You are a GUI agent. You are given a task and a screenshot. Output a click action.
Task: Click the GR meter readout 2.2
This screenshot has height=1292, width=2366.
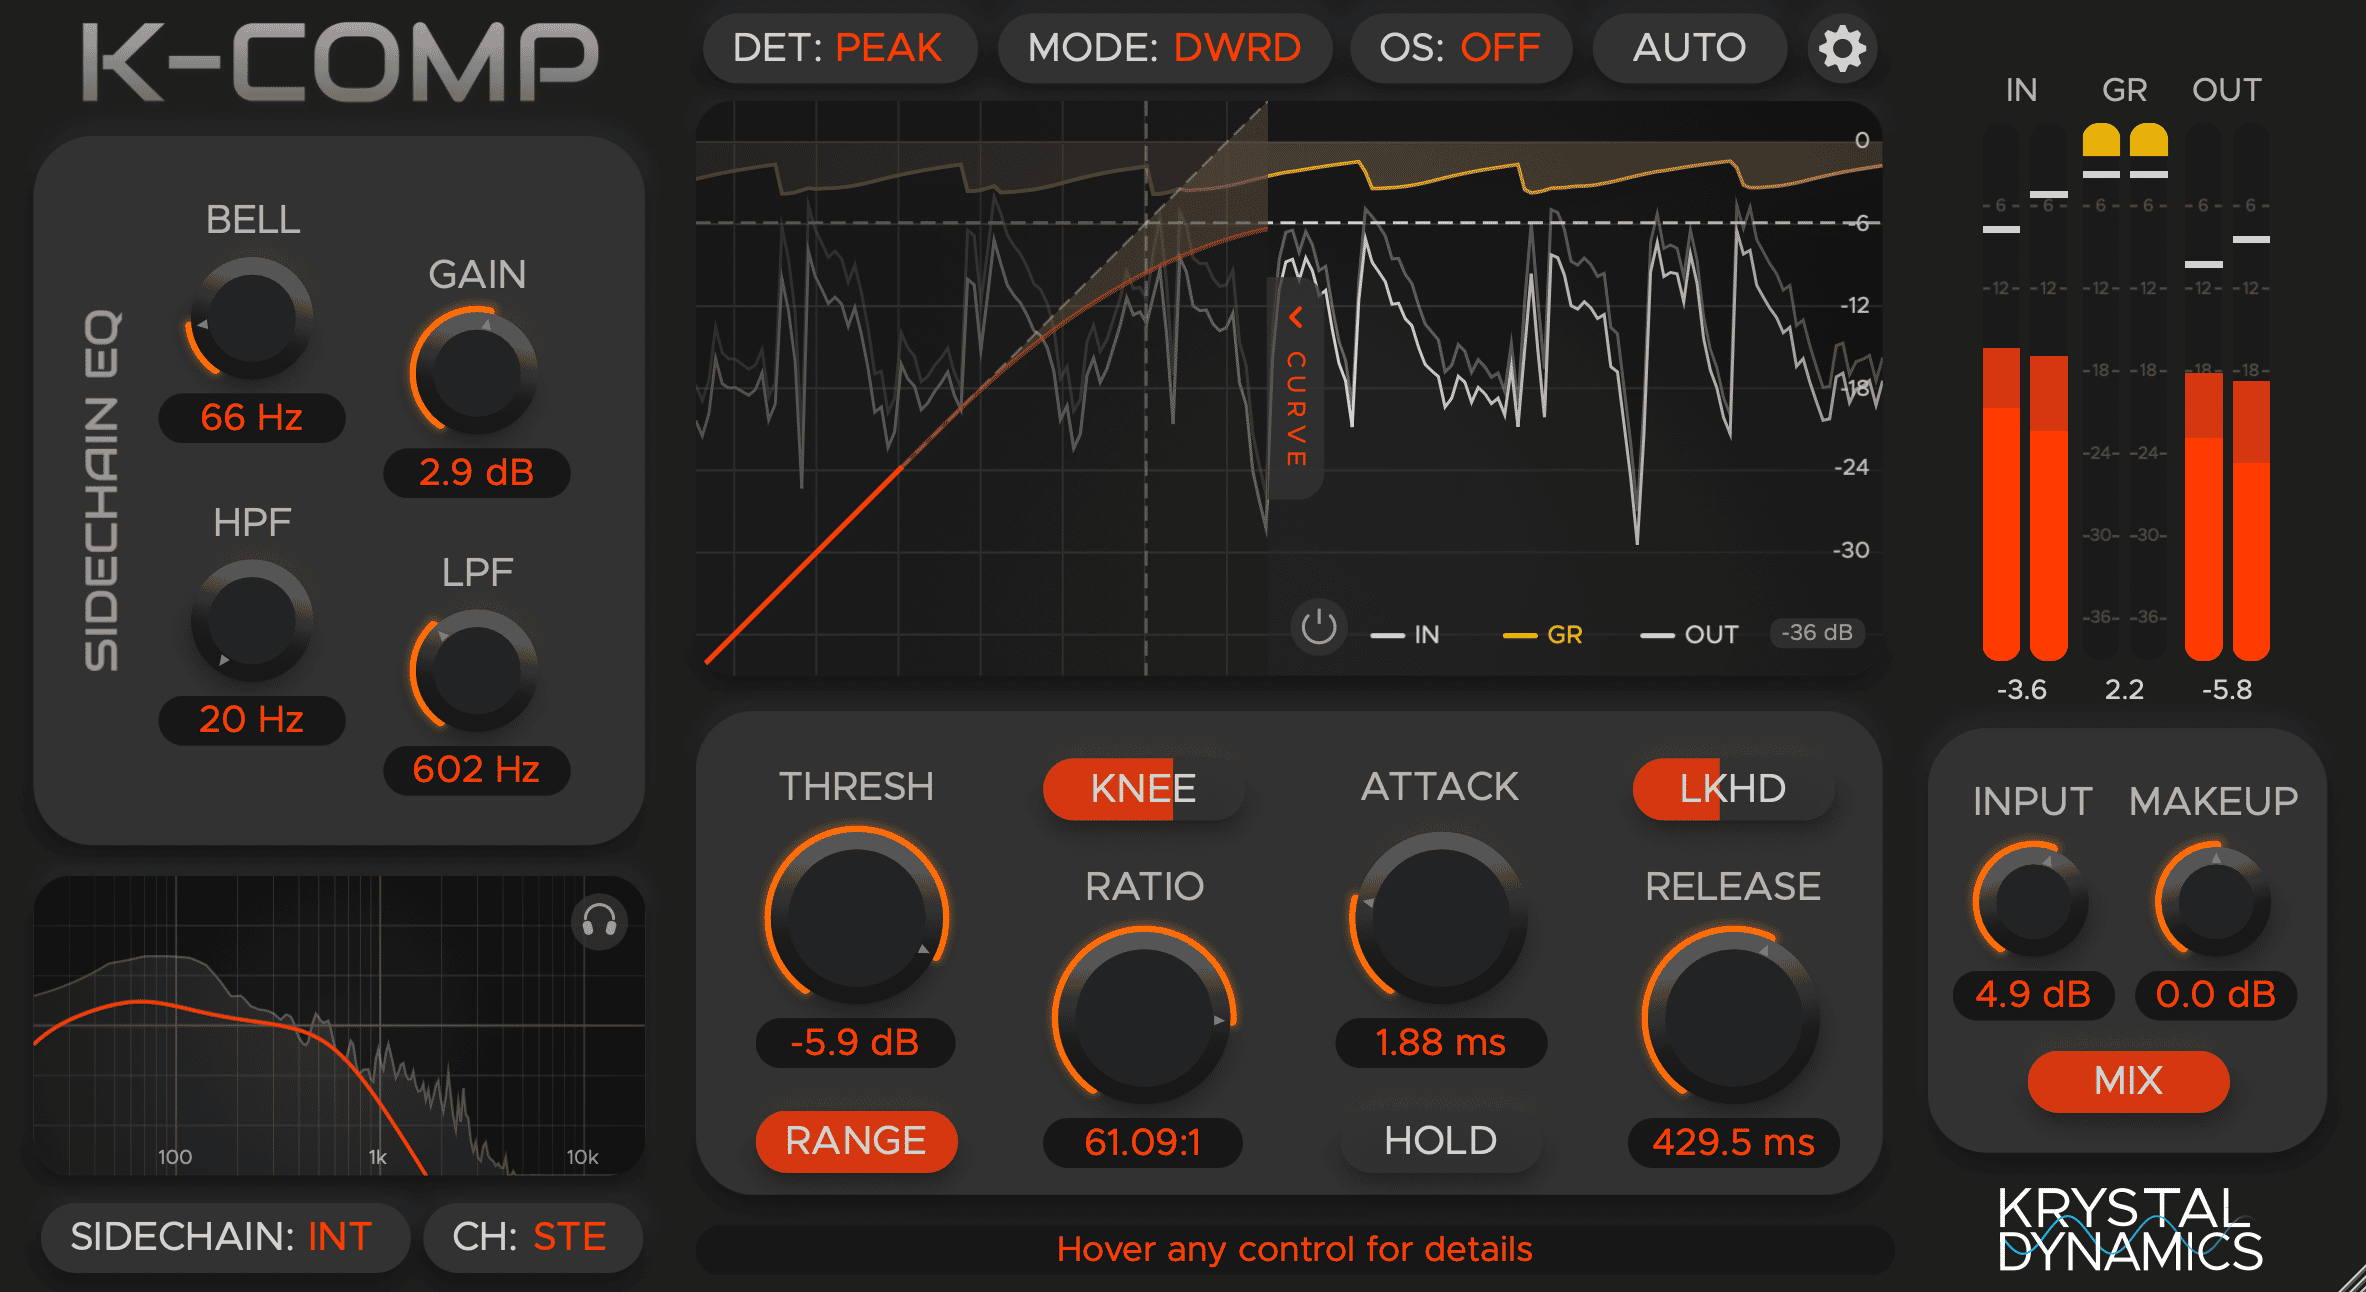[2125, 690]
